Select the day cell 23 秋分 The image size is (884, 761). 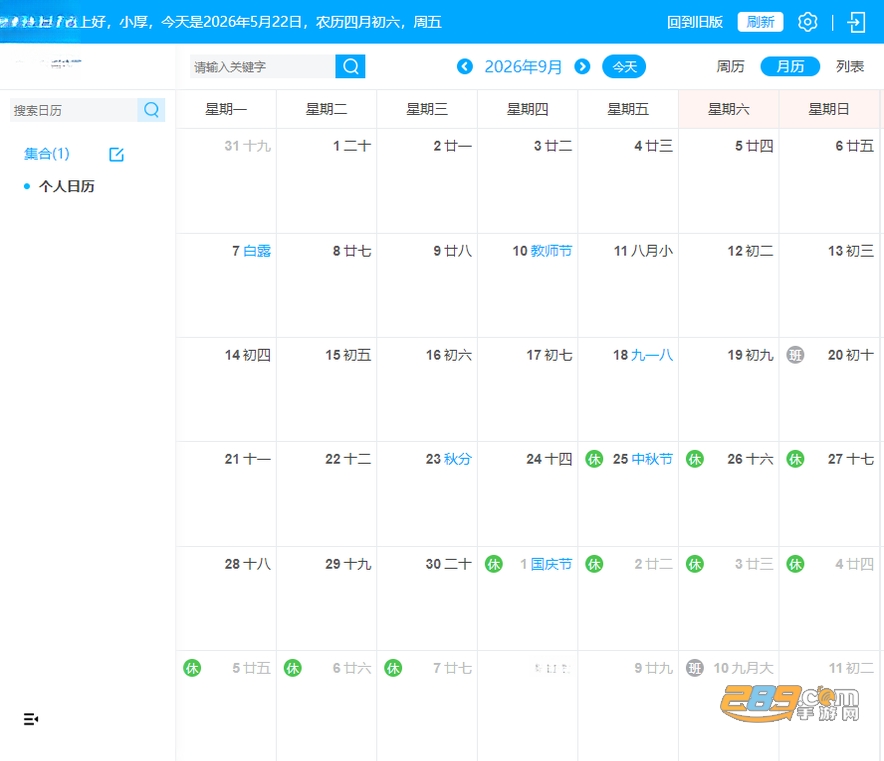click(427, 494)
